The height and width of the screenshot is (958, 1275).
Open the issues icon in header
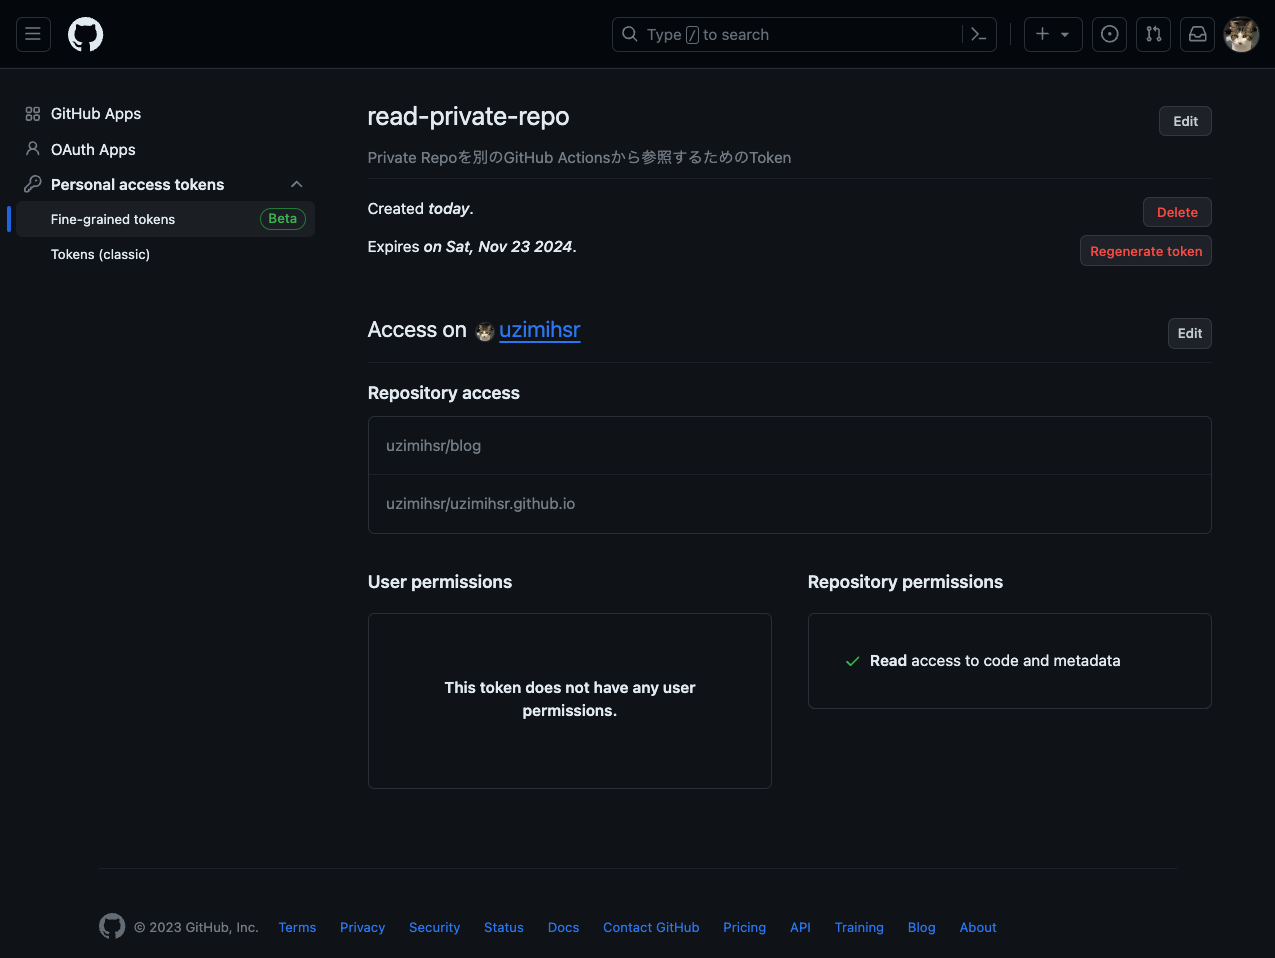1109,34
